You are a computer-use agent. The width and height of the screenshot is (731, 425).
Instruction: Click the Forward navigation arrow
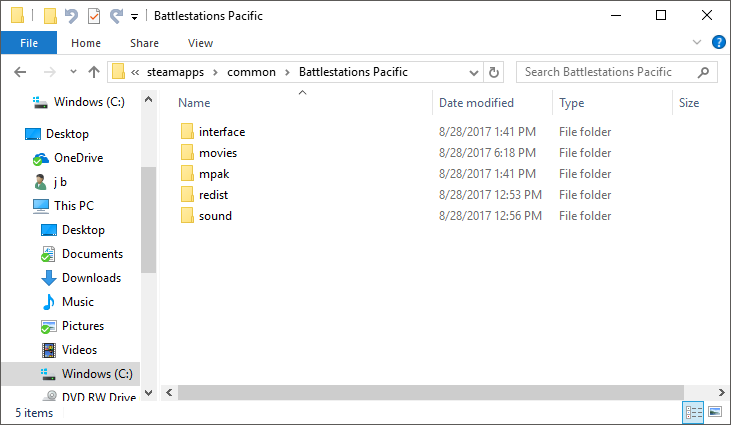(49, 72)
